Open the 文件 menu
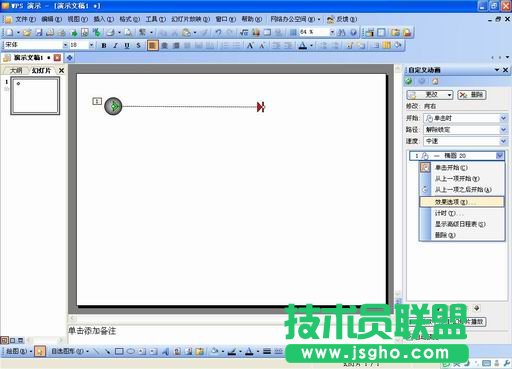This screenshot has width=512, height=369. click(x=25, y=19)
